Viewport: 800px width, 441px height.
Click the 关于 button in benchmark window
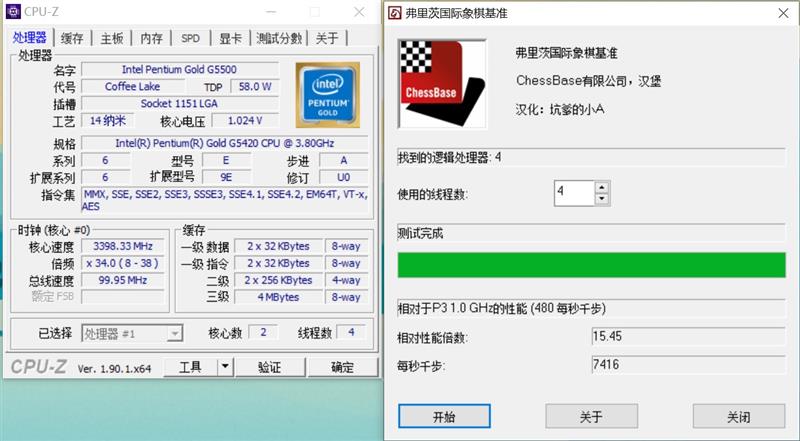tap(591, 416)
